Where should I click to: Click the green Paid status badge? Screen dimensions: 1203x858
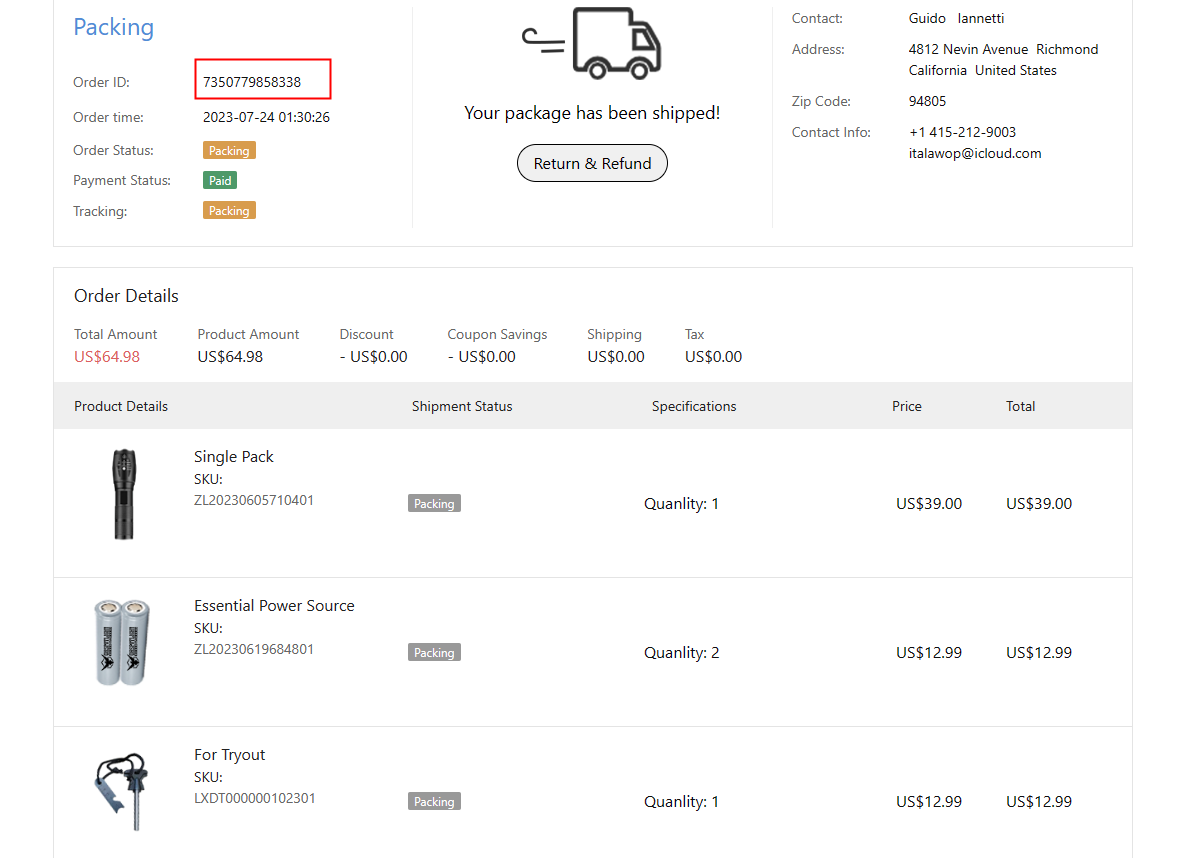[x=220, y=181]
